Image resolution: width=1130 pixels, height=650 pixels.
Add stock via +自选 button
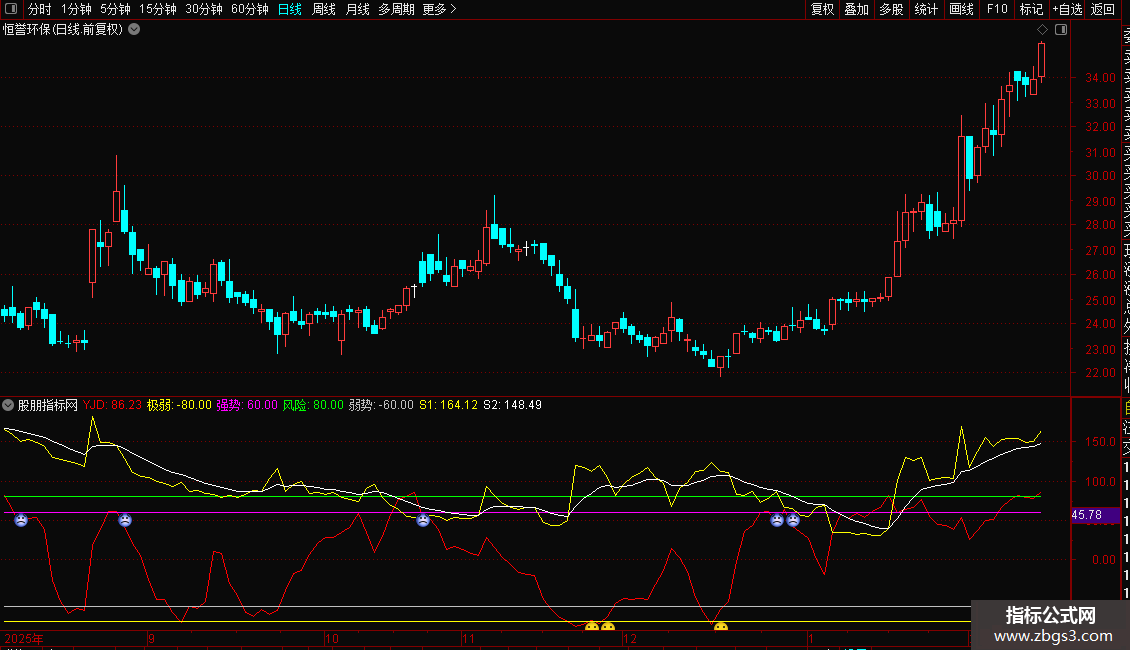1066,9
